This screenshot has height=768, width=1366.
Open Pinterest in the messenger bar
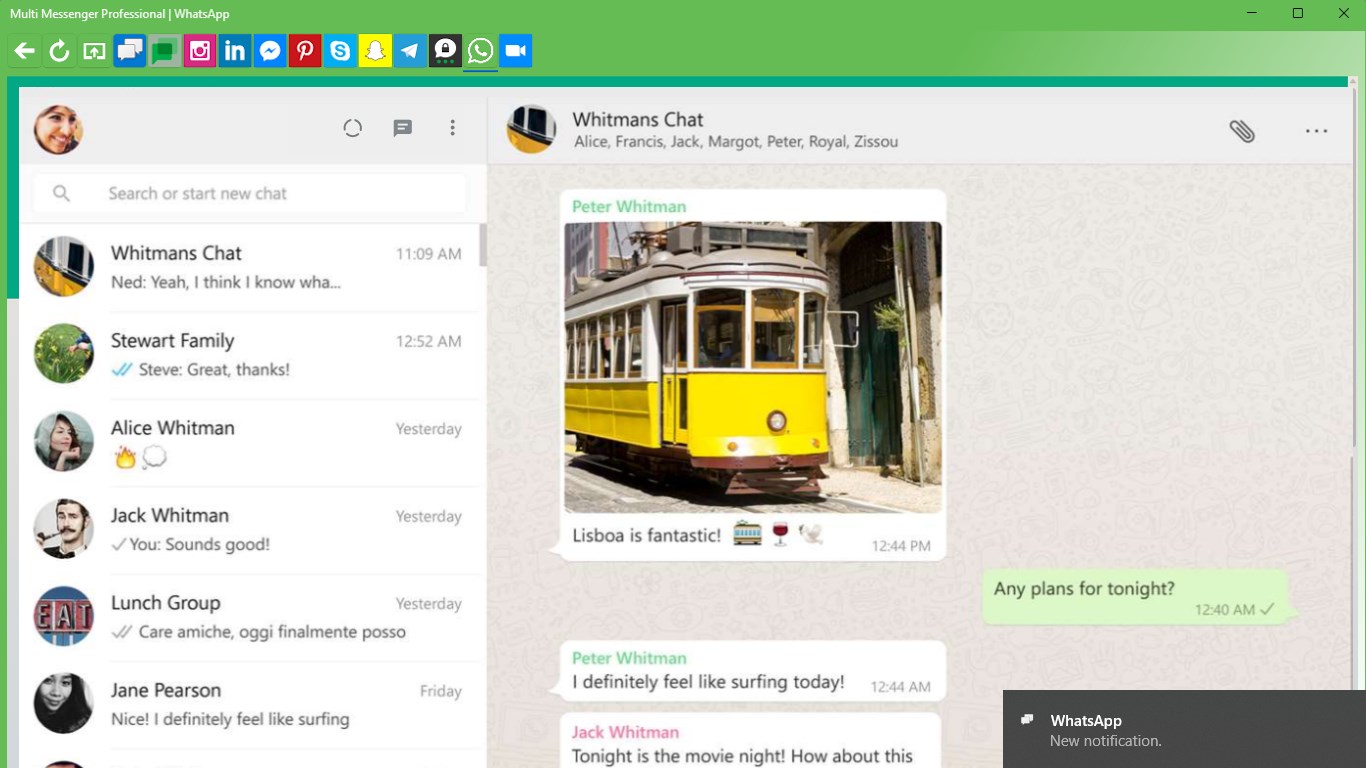[x=304, y=50]
